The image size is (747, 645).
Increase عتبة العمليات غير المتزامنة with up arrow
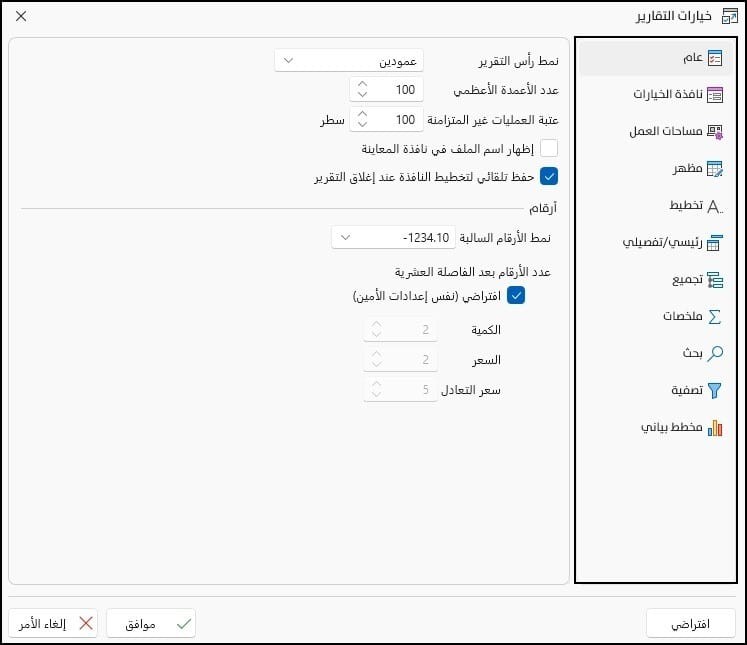pos(363,114)
